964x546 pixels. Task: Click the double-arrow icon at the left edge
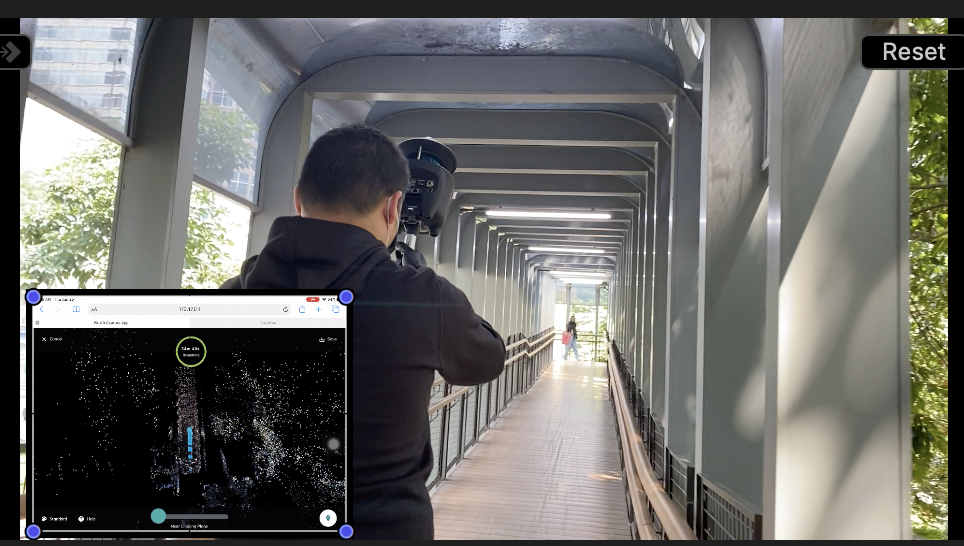pos(14,52)
